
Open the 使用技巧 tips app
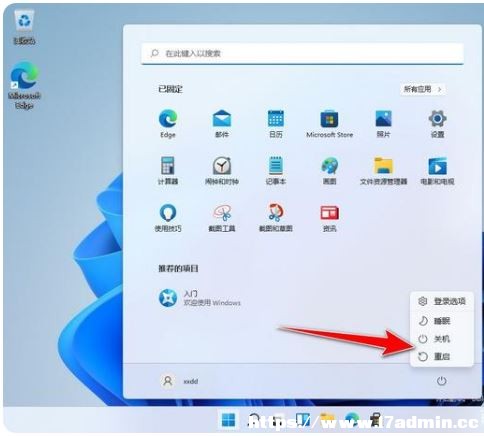pyautogui.click(x=168, y=217)
